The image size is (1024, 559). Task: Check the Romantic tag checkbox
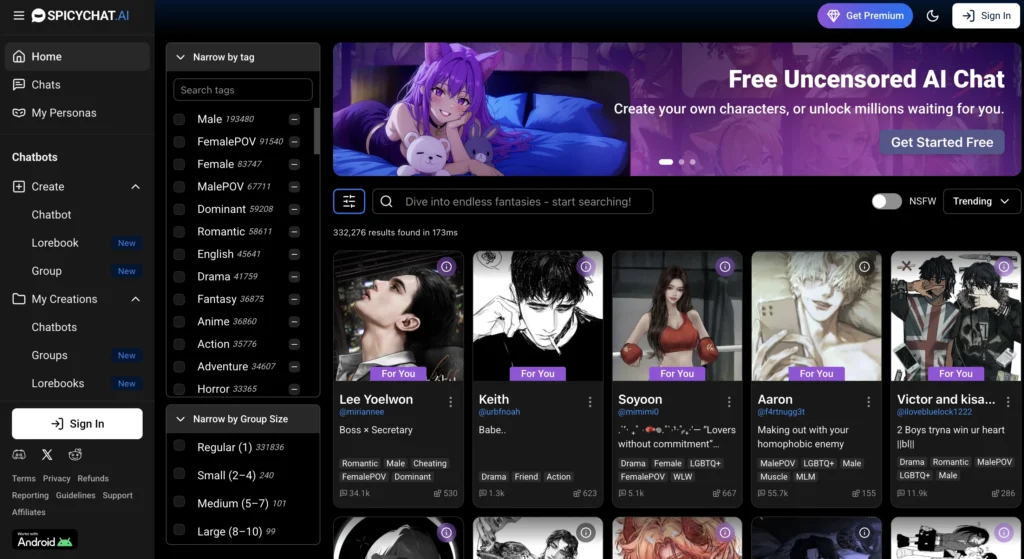click(x=179, y=232)
